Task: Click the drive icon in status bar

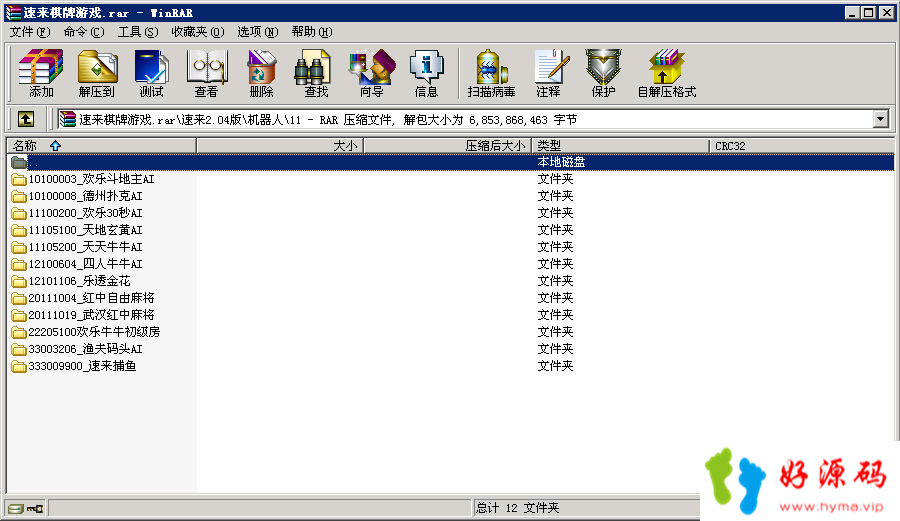Action: click(x=15, y=508)
